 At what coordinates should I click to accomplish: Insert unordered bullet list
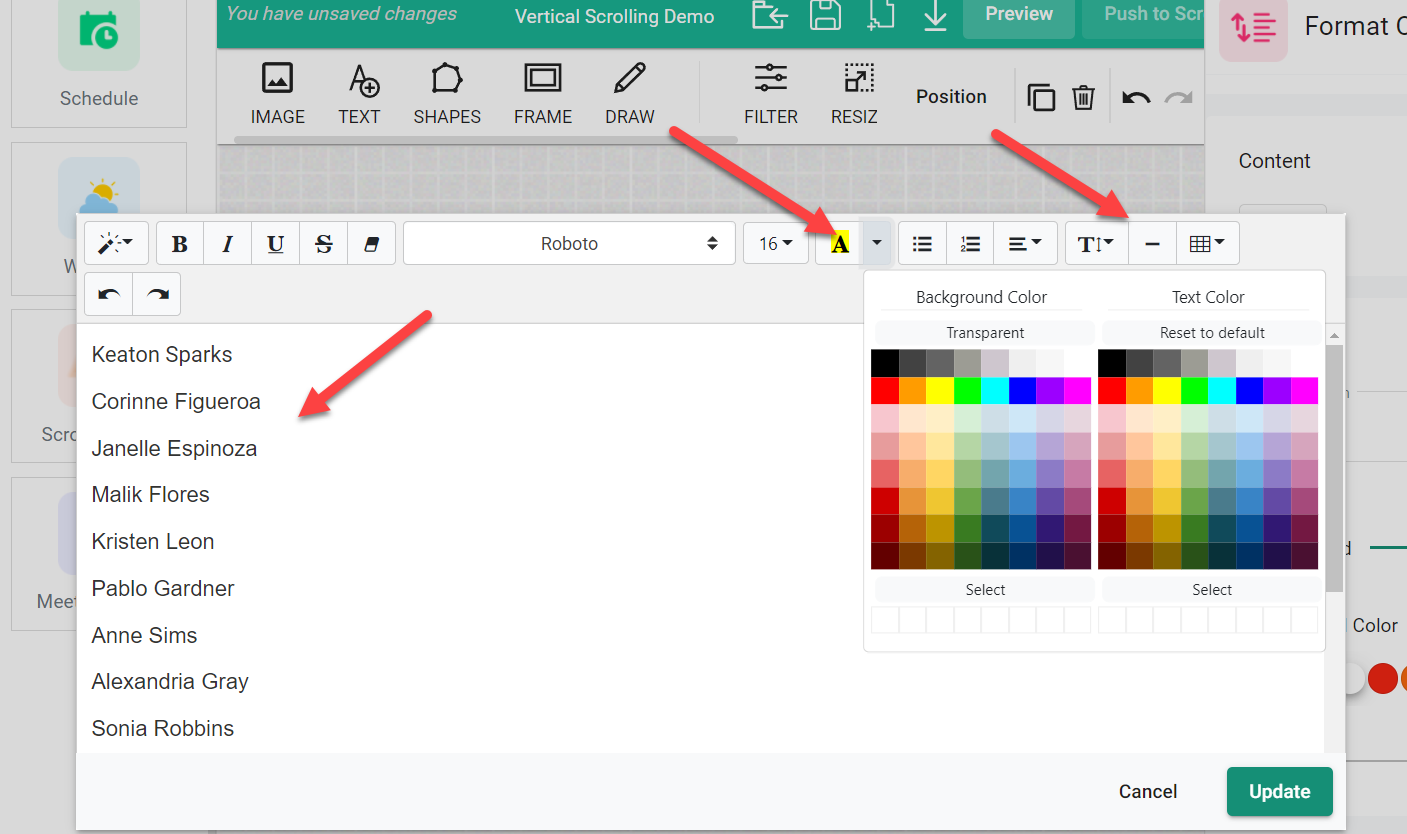(922, 244)
